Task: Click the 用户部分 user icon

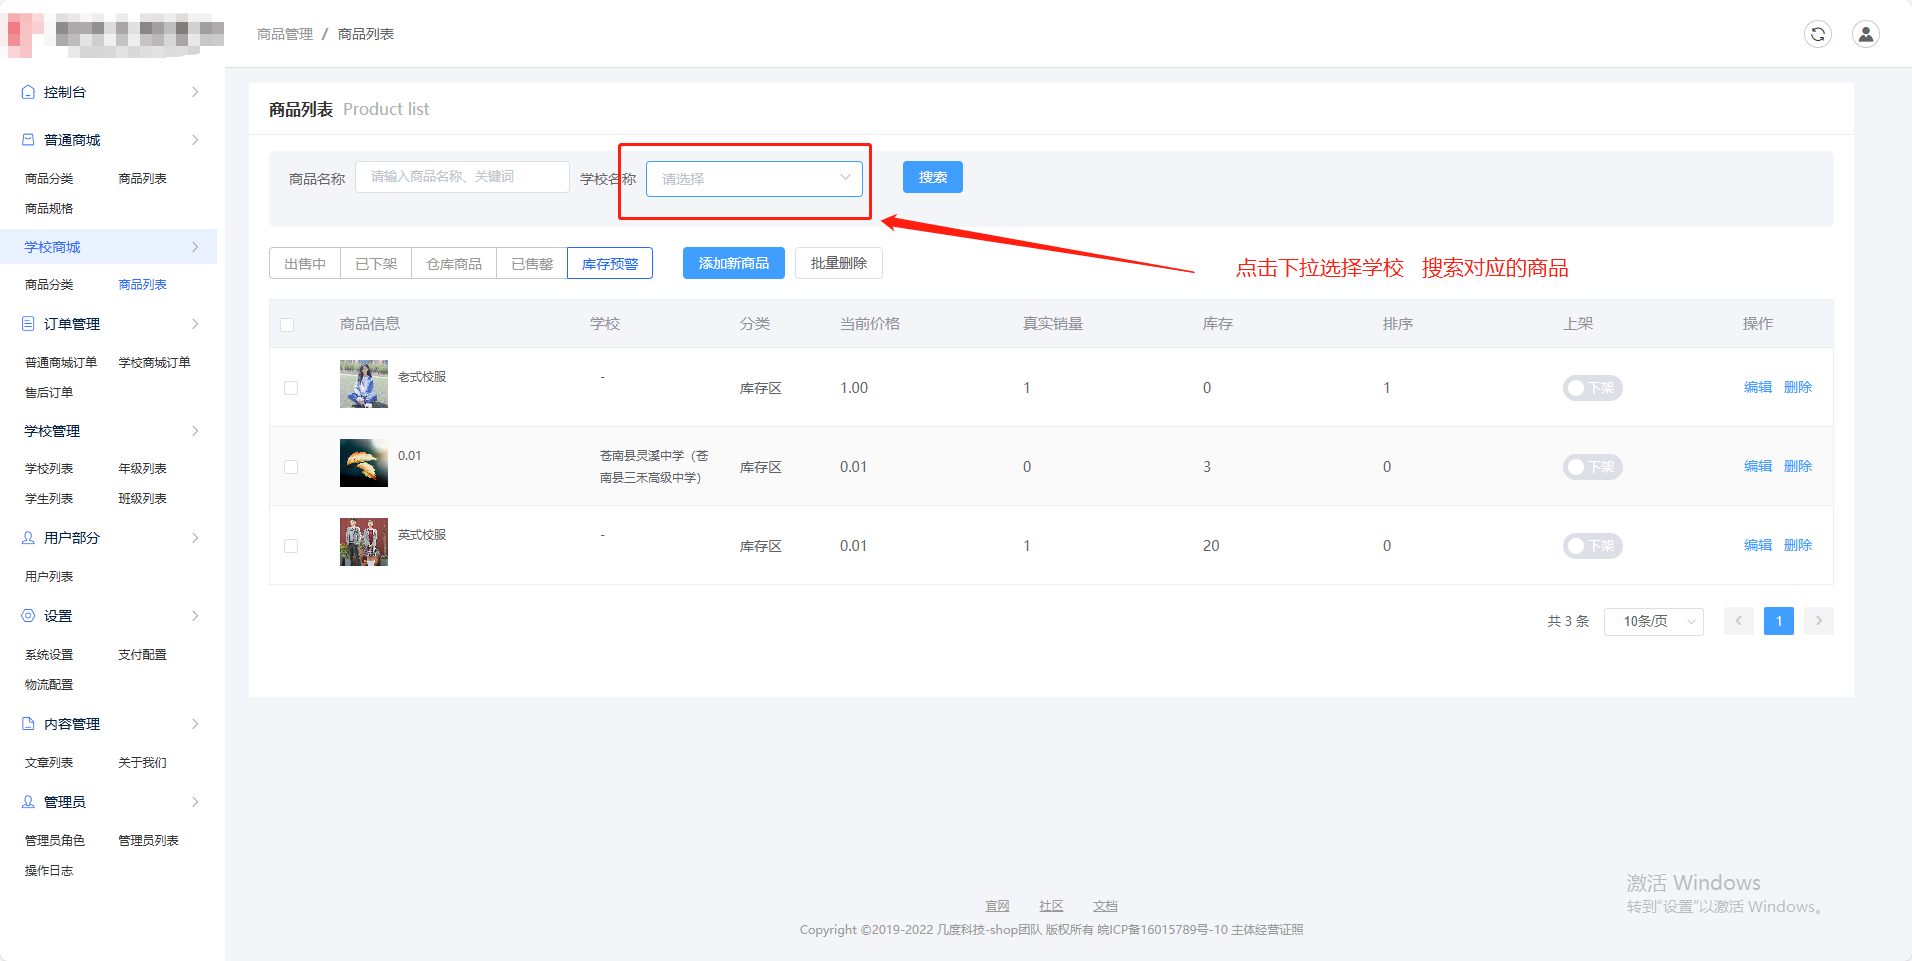Action: pyautogui.click(x=28, y=538)
